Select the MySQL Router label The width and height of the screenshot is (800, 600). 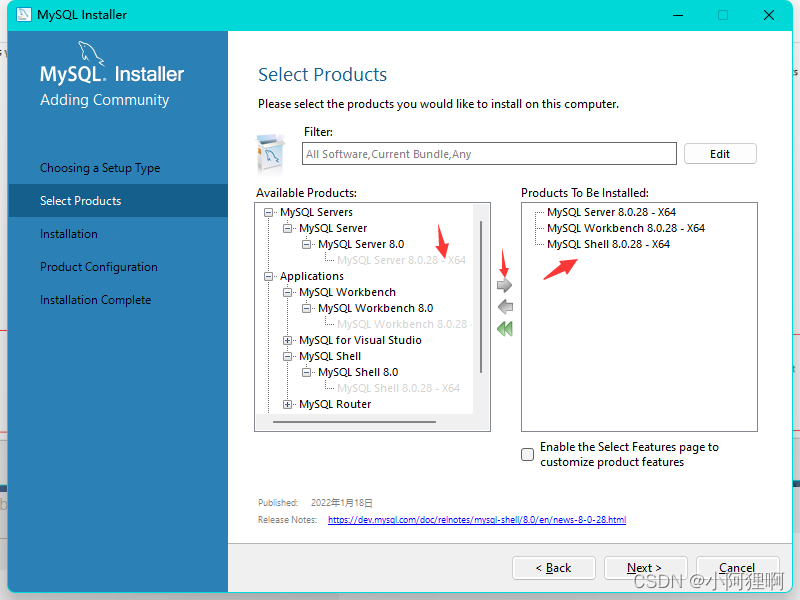click(335, 404)
